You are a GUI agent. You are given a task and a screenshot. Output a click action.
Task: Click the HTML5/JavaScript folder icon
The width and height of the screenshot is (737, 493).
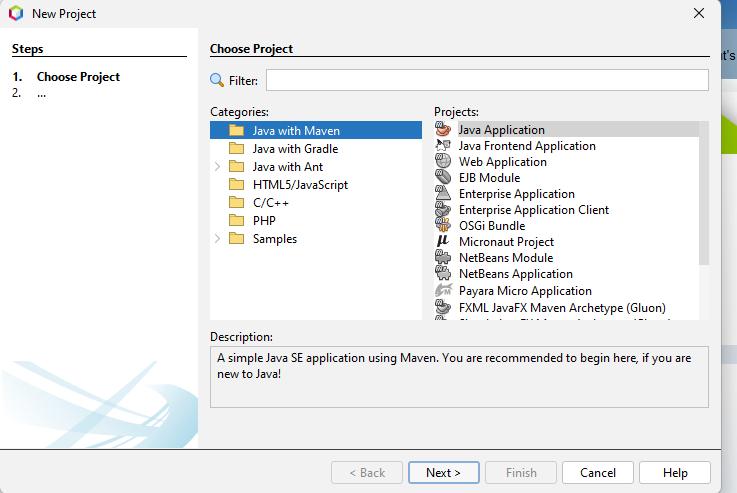click(236, 184)
